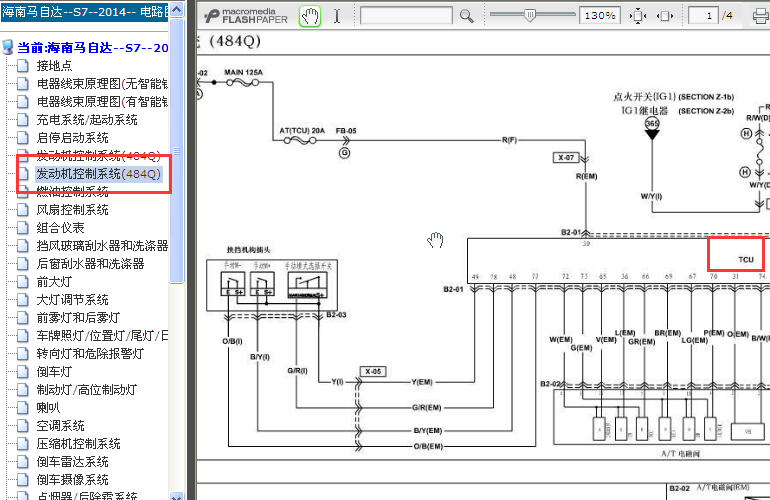
Task: Open 倒车摄像系统 diagram
Action: click(x=72, y=480)
